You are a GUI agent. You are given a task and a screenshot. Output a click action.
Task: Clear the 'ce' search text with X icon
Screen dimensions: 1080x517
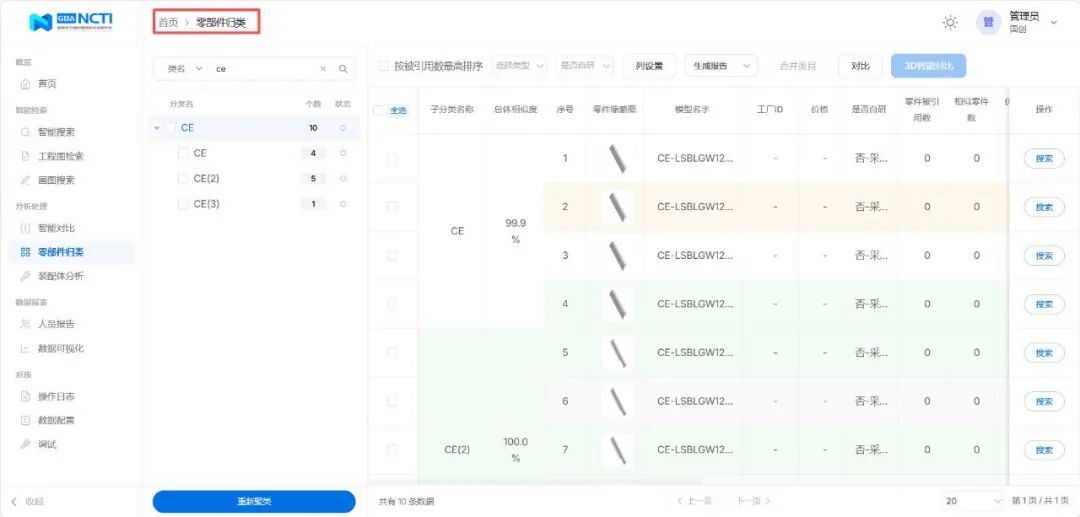(323, 69)
